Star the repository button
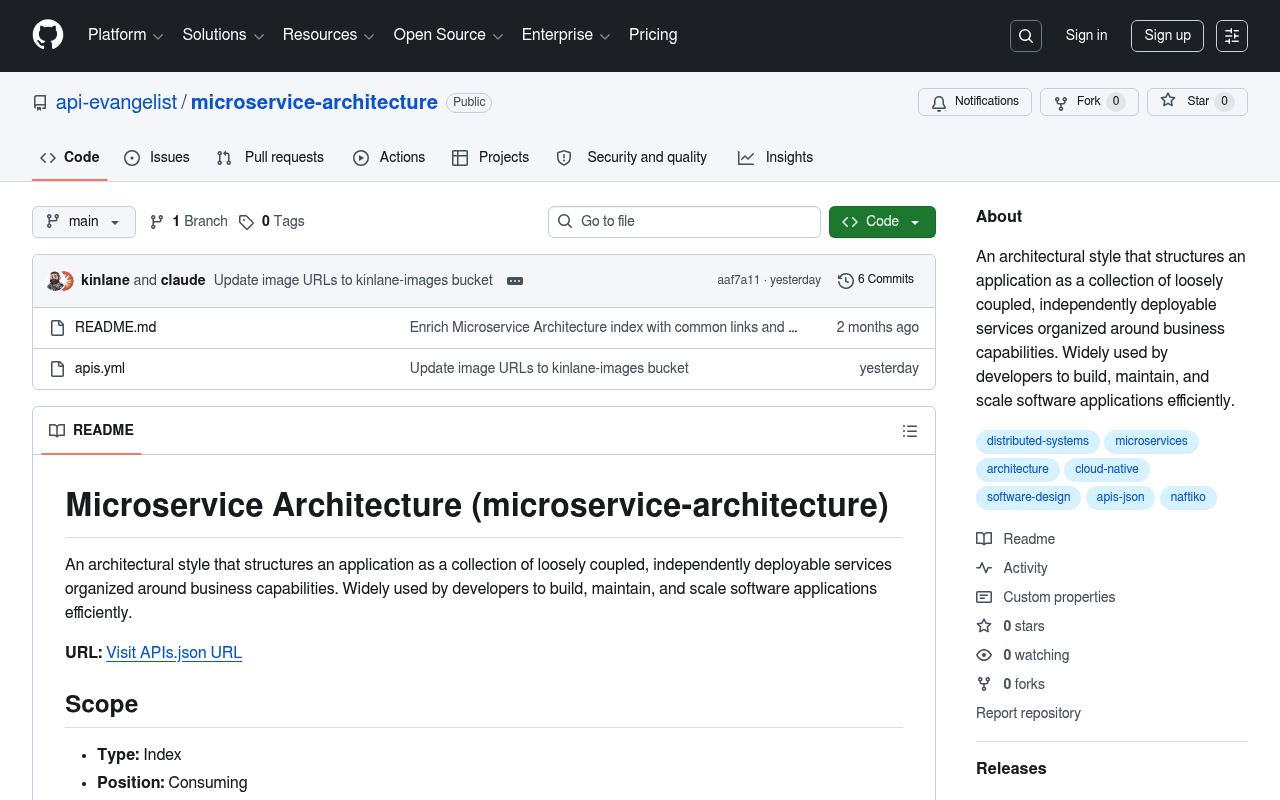Image resolution: width=1280 pixels, height=800 pixels. (x=1197, y=102)
